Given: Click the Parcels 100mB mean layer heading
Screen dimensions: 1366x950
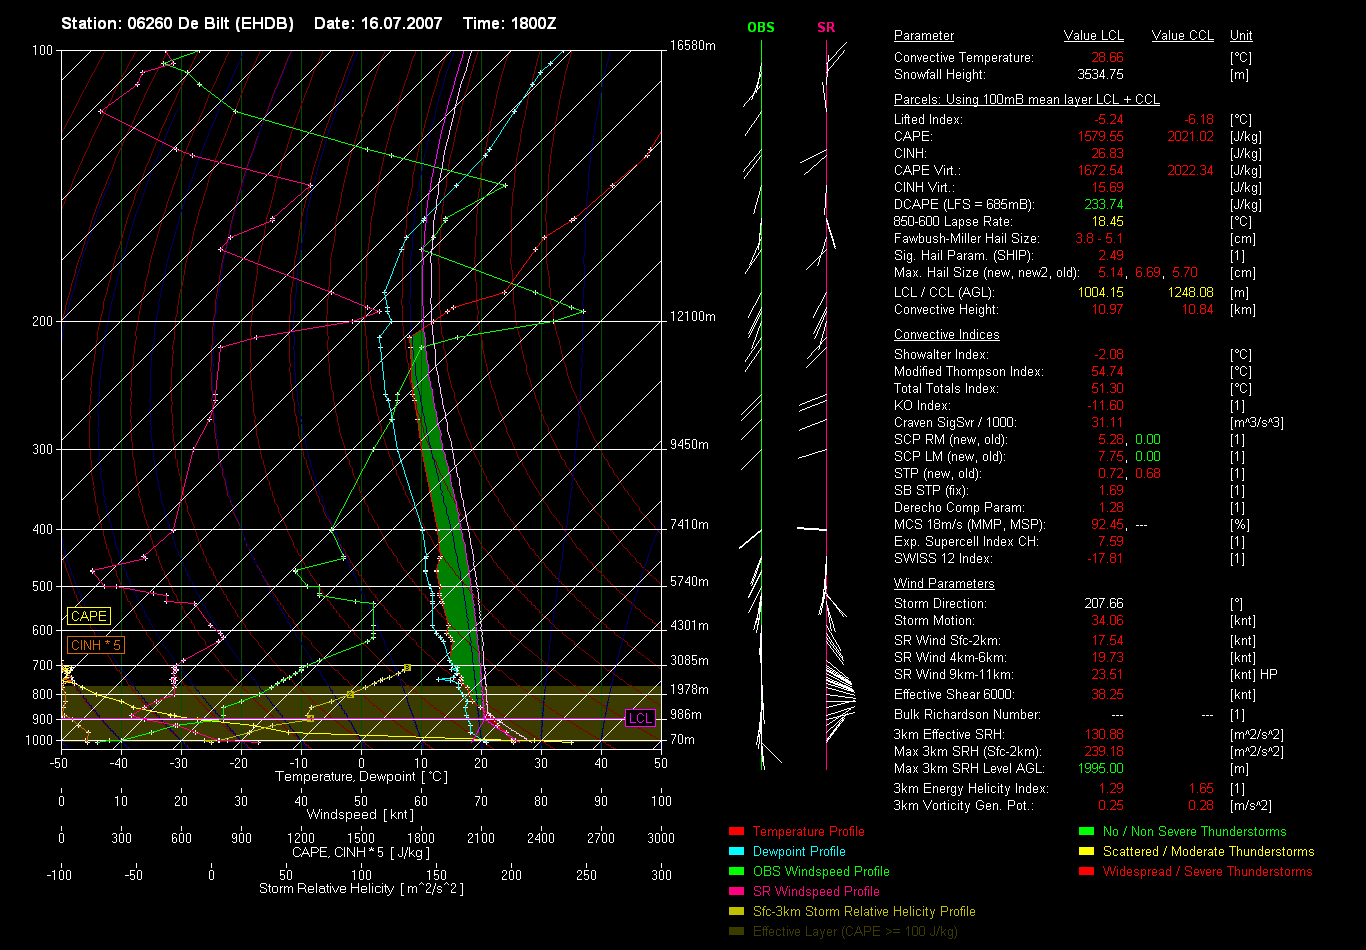Looking at the screenshot, I should (1027, 100).
